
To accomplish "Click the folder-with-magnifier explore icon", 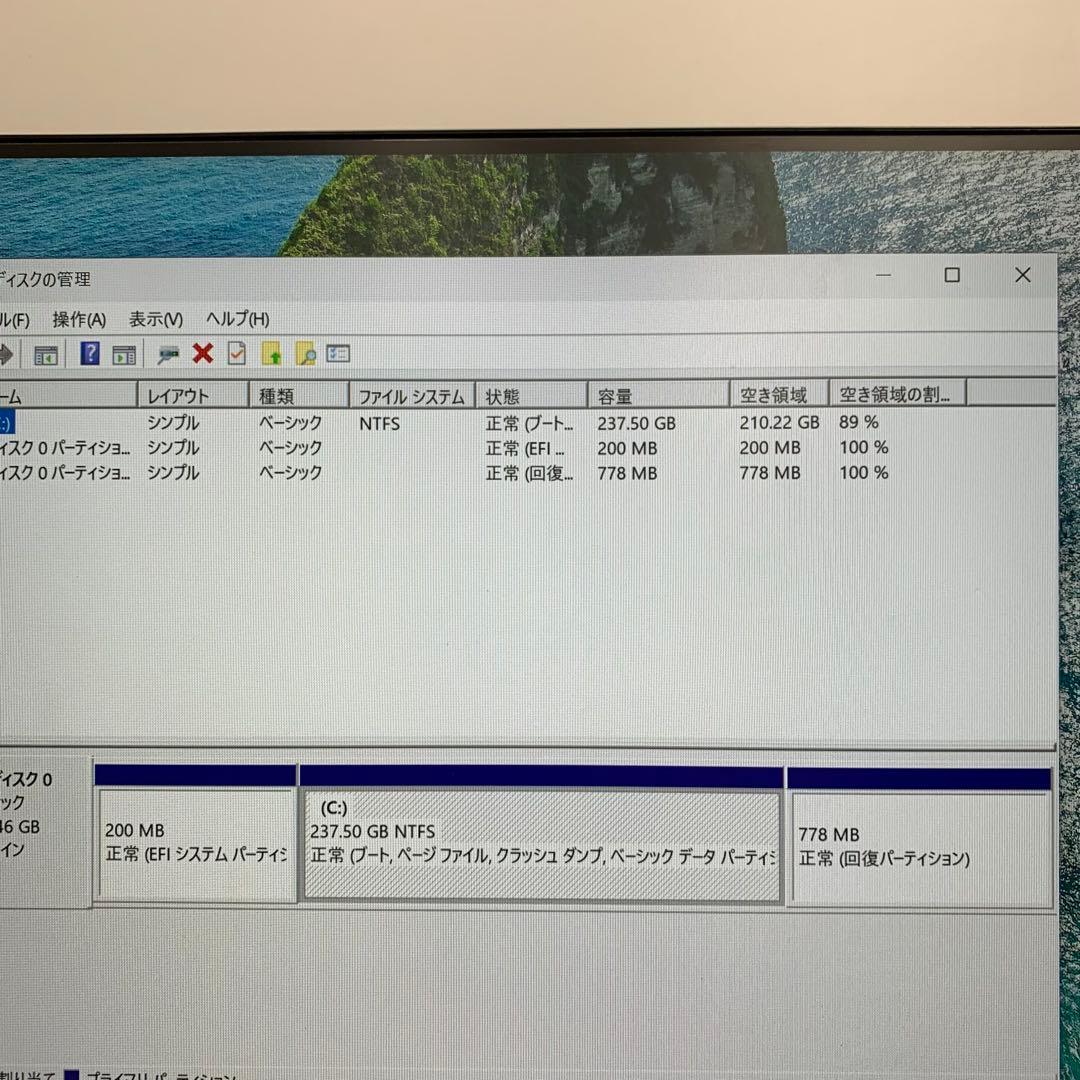I will [306, 353].
